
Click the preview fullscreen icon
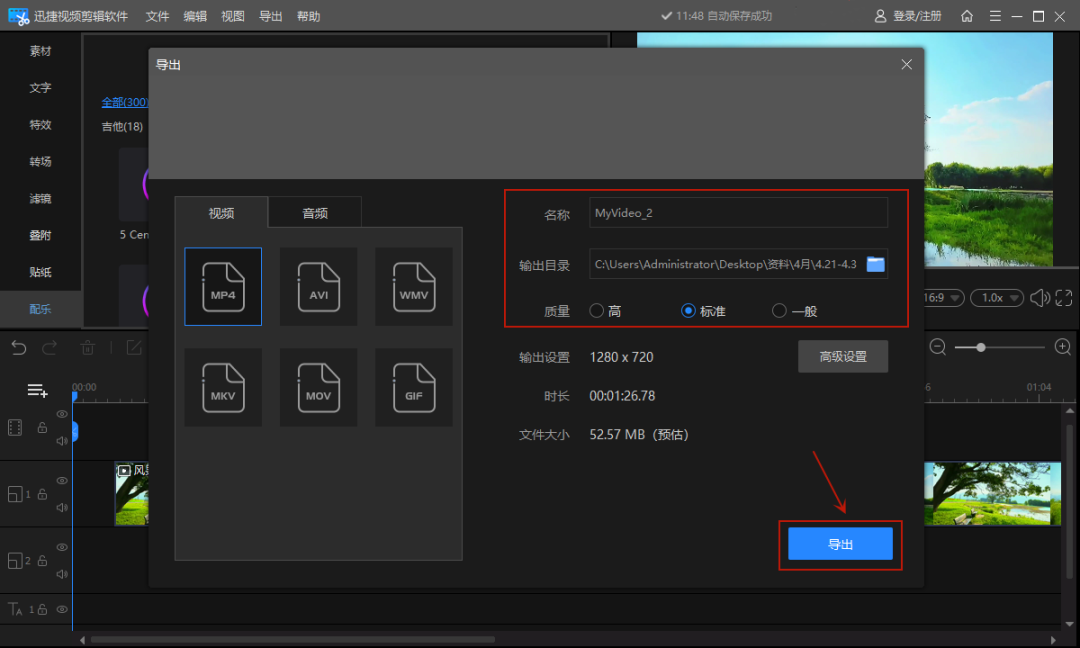point(1063,298)
